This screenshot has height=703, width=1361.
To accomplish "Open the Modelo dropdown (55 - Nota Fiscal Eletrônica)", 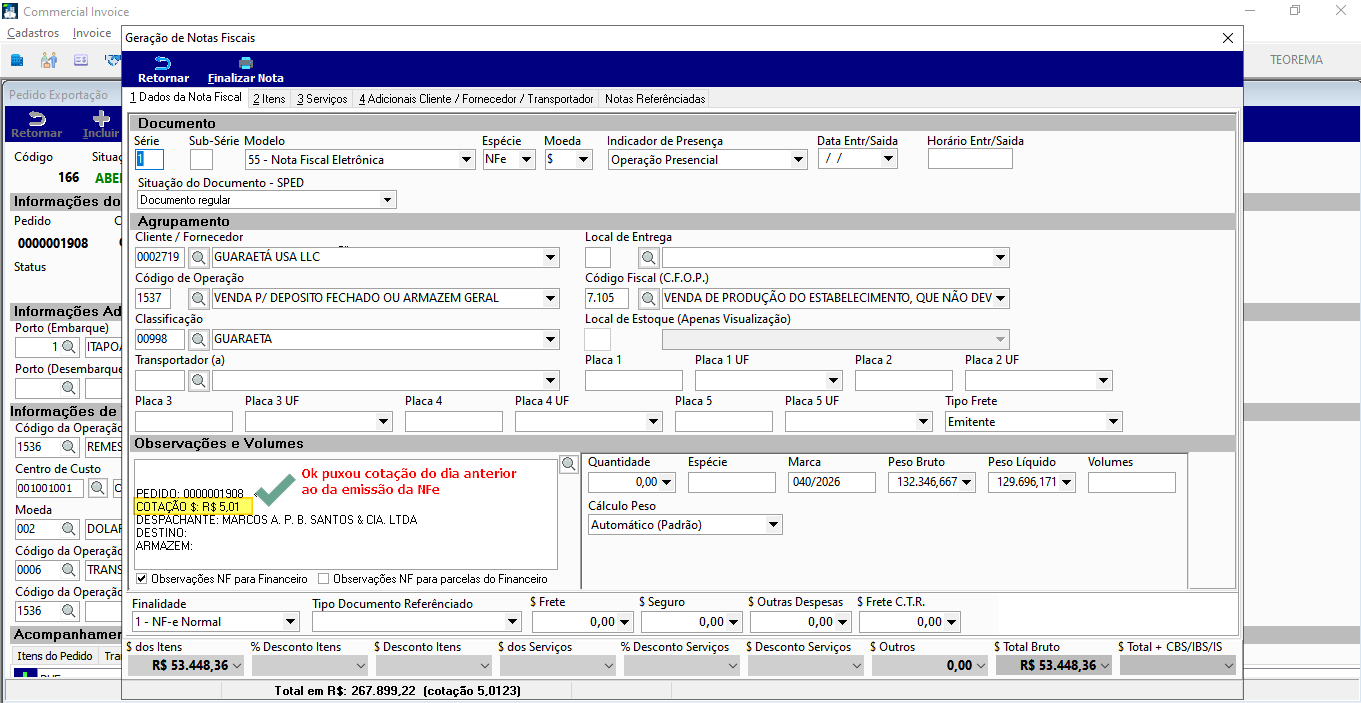I will pos(466,159).
